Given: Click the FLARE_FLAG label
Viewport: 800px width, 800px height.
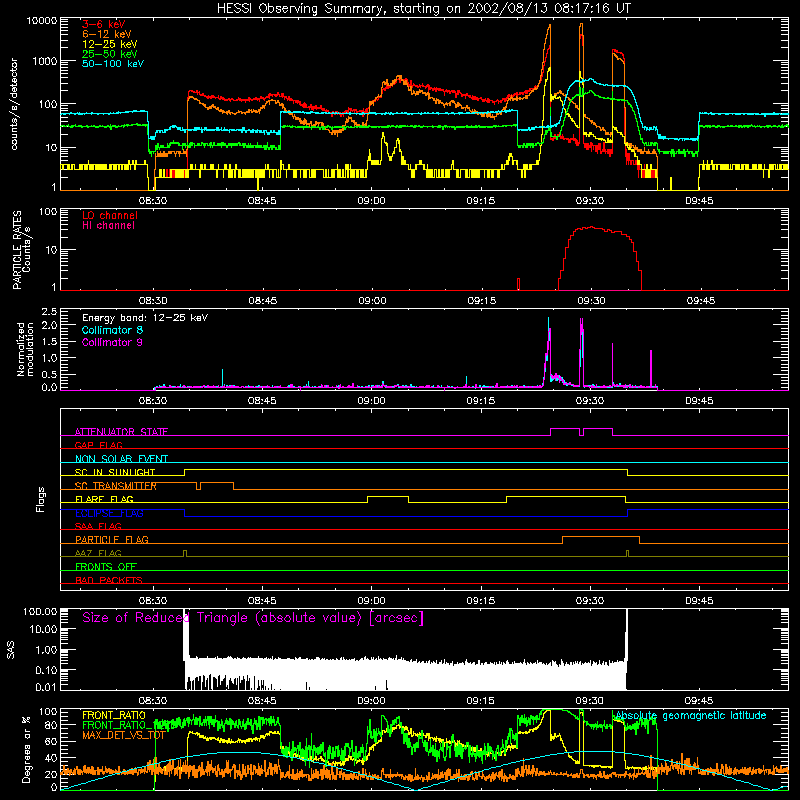Looking at the screenshot, I should click(104, 499).
